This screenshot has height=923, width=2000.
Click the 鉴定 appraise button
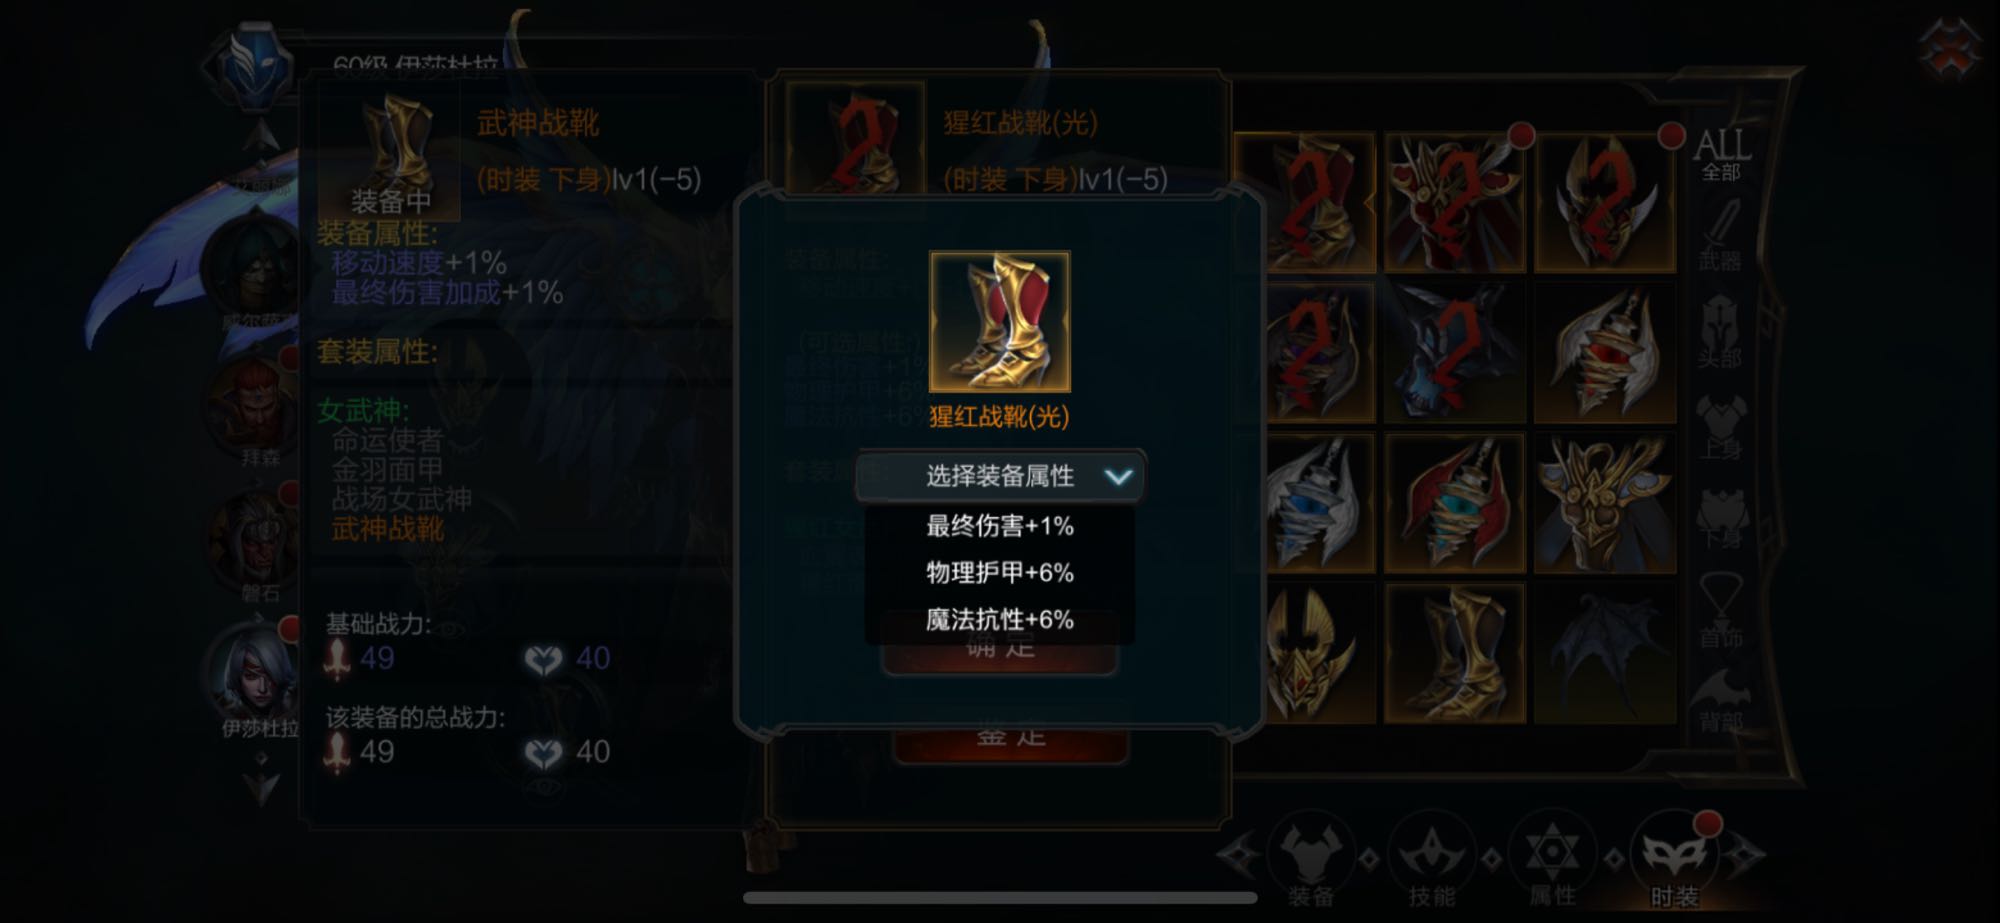tap(1010, 738)
